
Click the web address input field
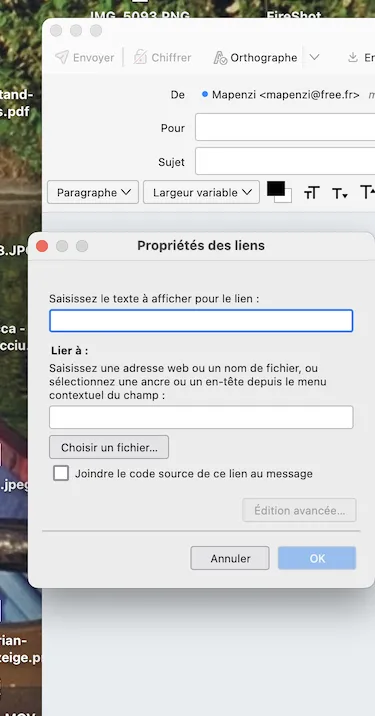coord(201,417)
